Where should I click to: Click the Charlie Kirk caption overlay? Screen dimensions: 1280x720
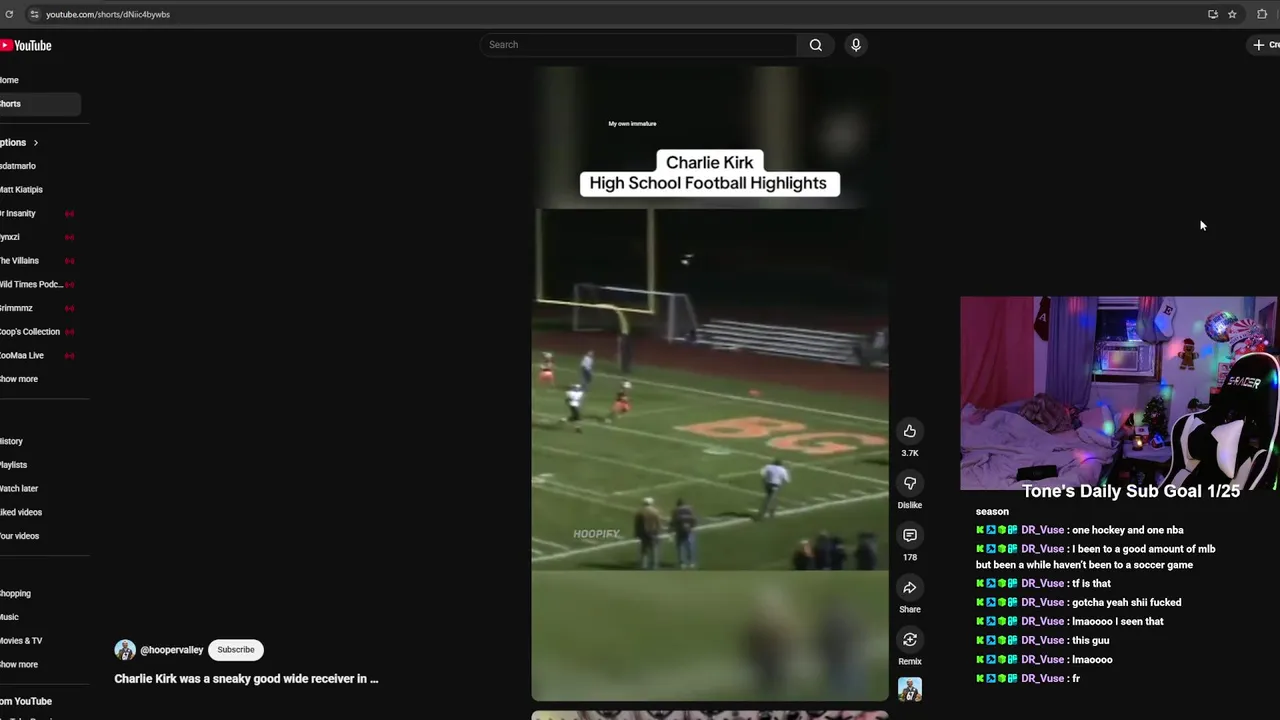click(x=710, y=173)
